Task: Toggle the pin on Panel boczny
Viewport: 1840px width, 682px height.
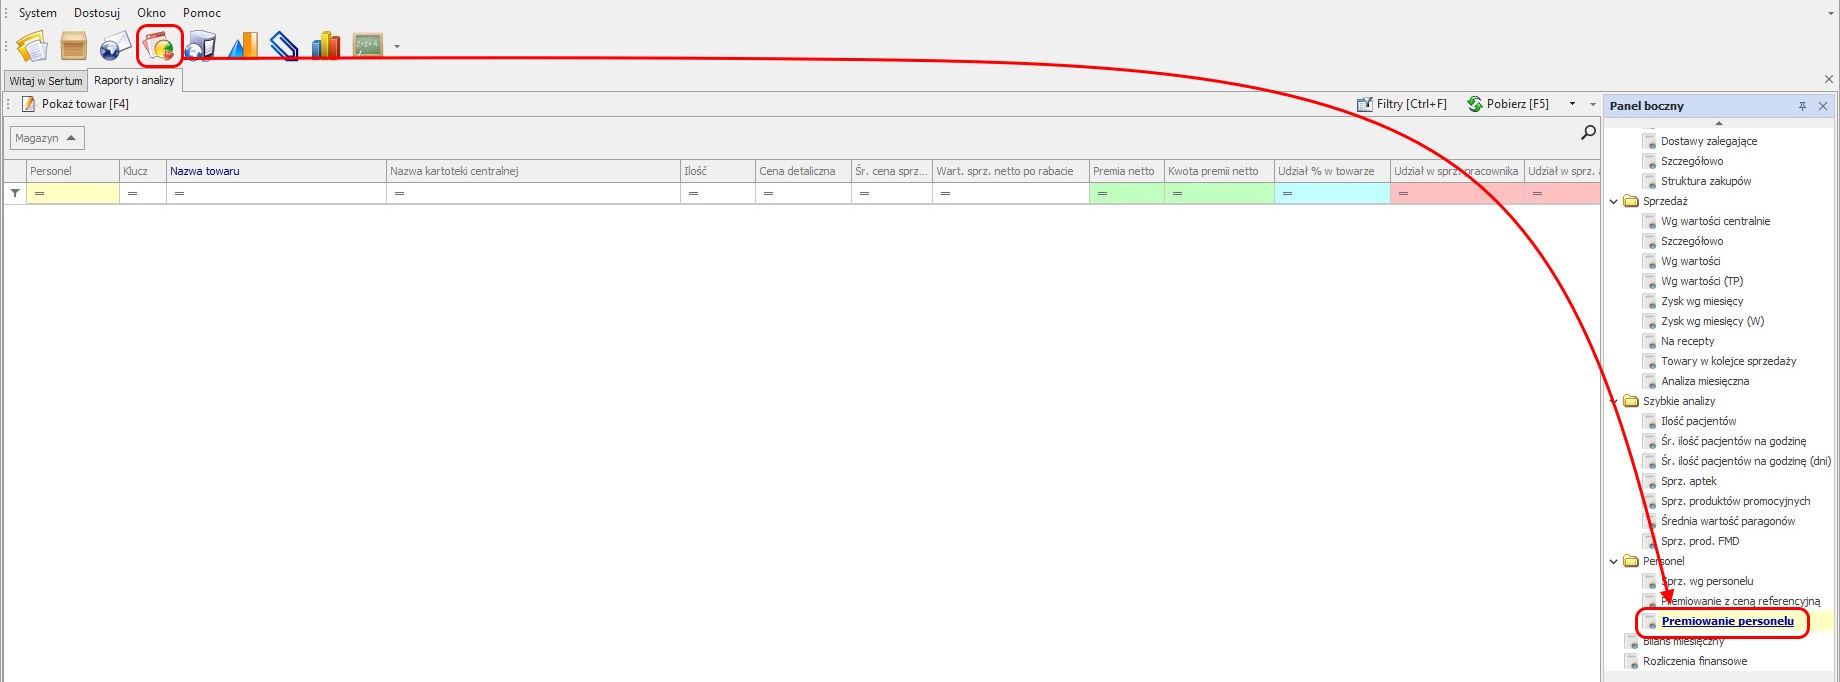Action: point(1802,106)
